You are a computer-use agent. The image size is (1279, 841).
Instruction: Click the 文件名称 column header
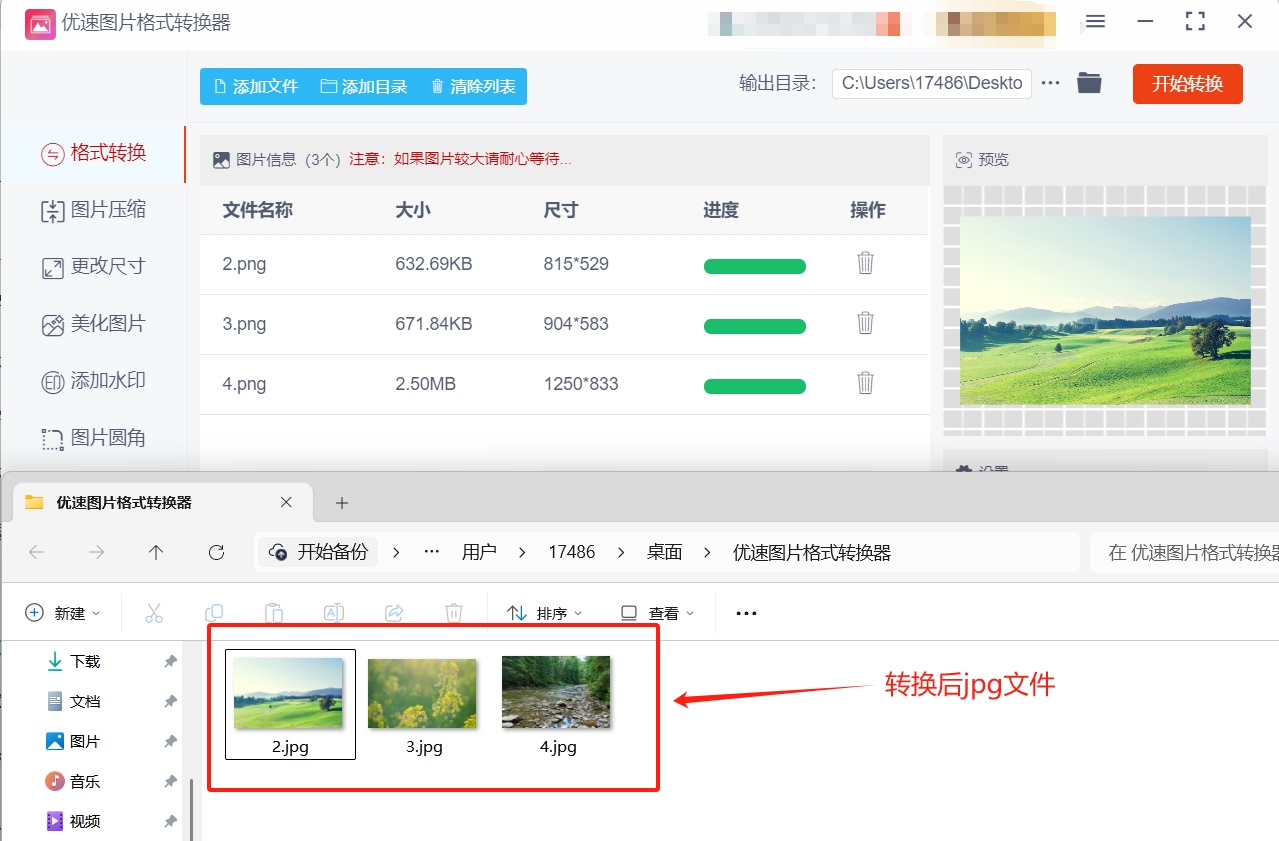click(x=257, y=210)
